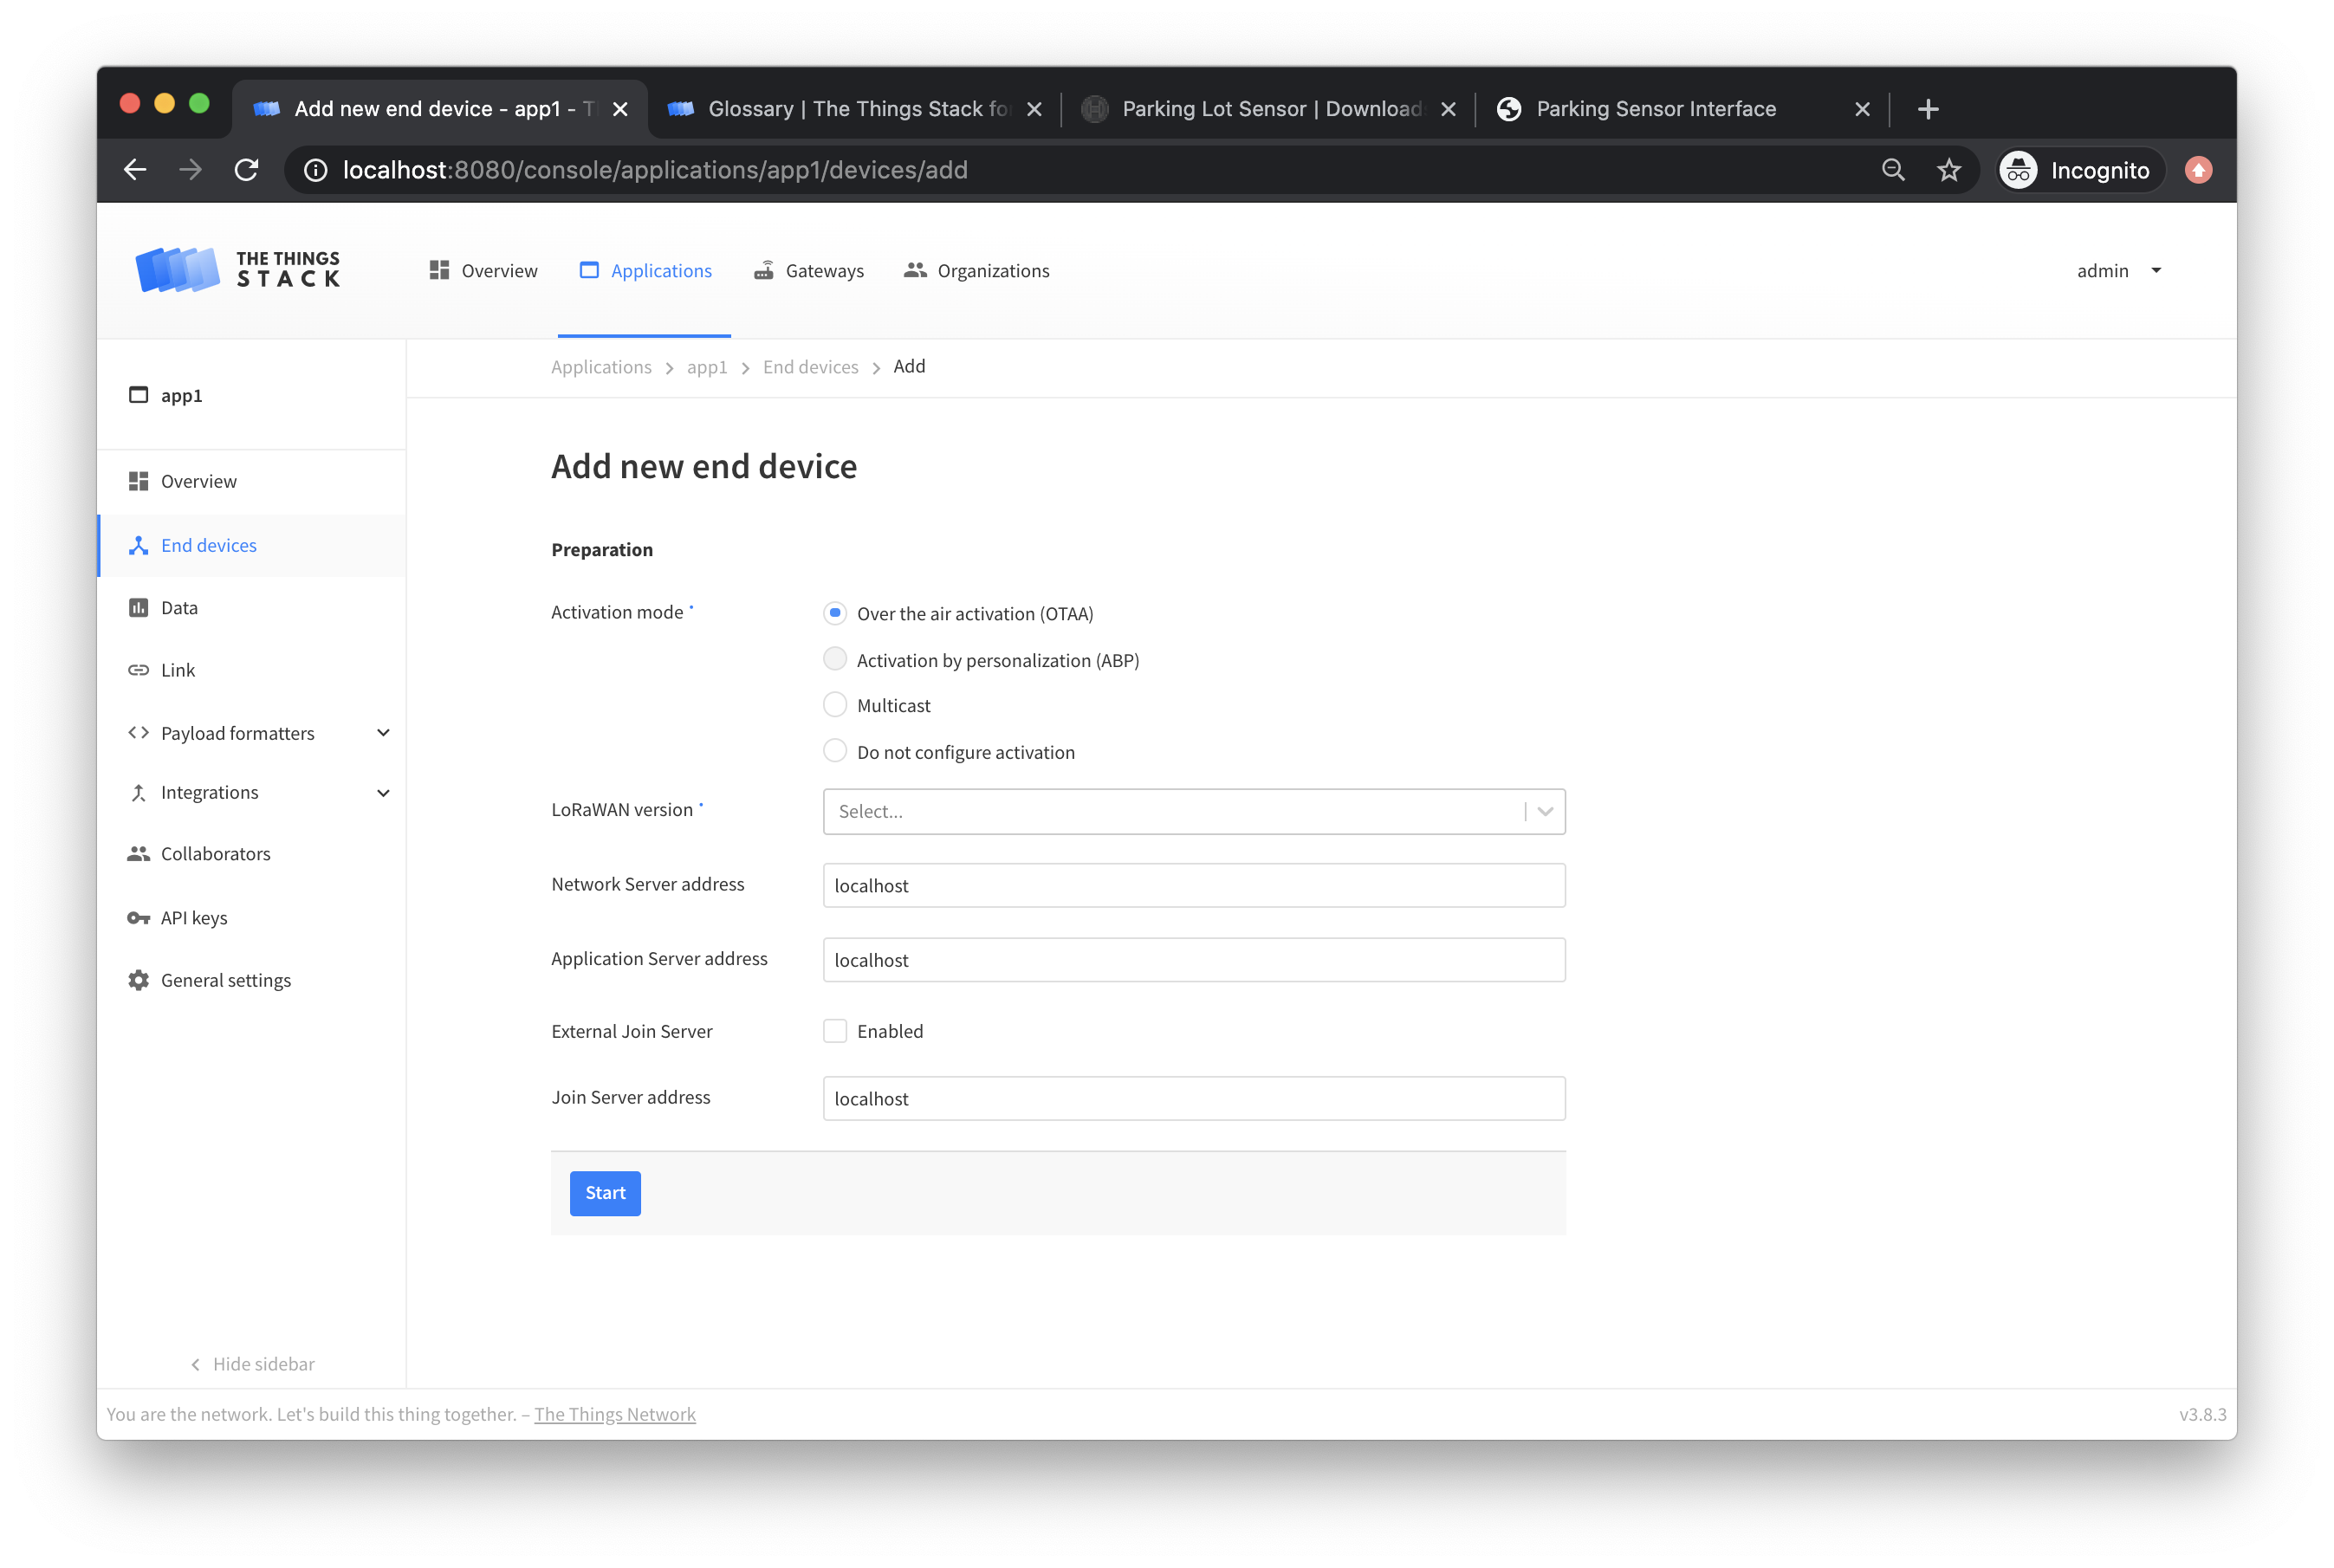Enable the External Join Server checkbox
Screen dimensions: 2334x1568
(835, 1030)
